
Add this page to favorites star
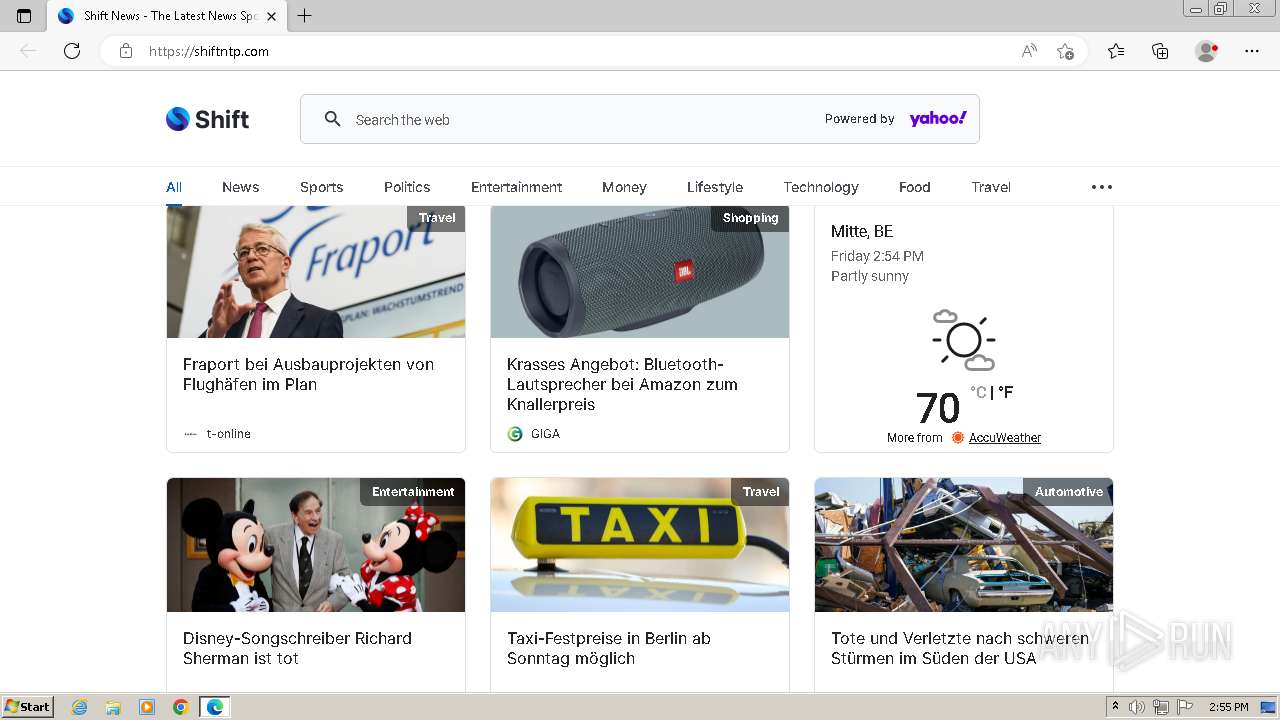pyautogui.click(x=1066, y=51)
